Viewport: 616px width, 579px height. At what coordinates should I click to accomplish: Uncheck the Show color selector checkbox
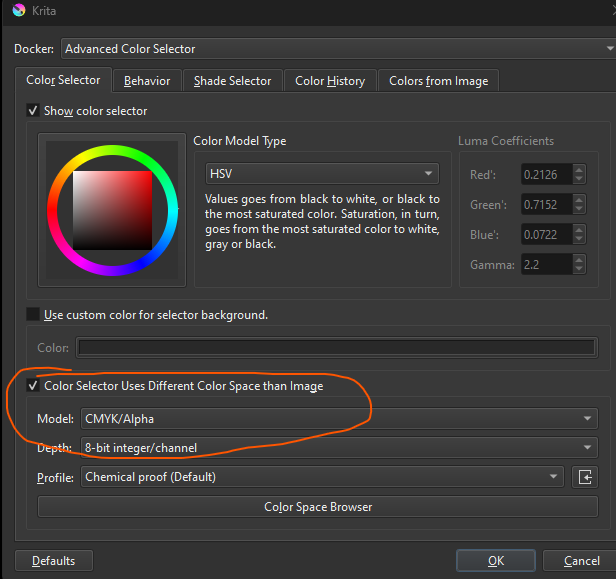[34, 110]
